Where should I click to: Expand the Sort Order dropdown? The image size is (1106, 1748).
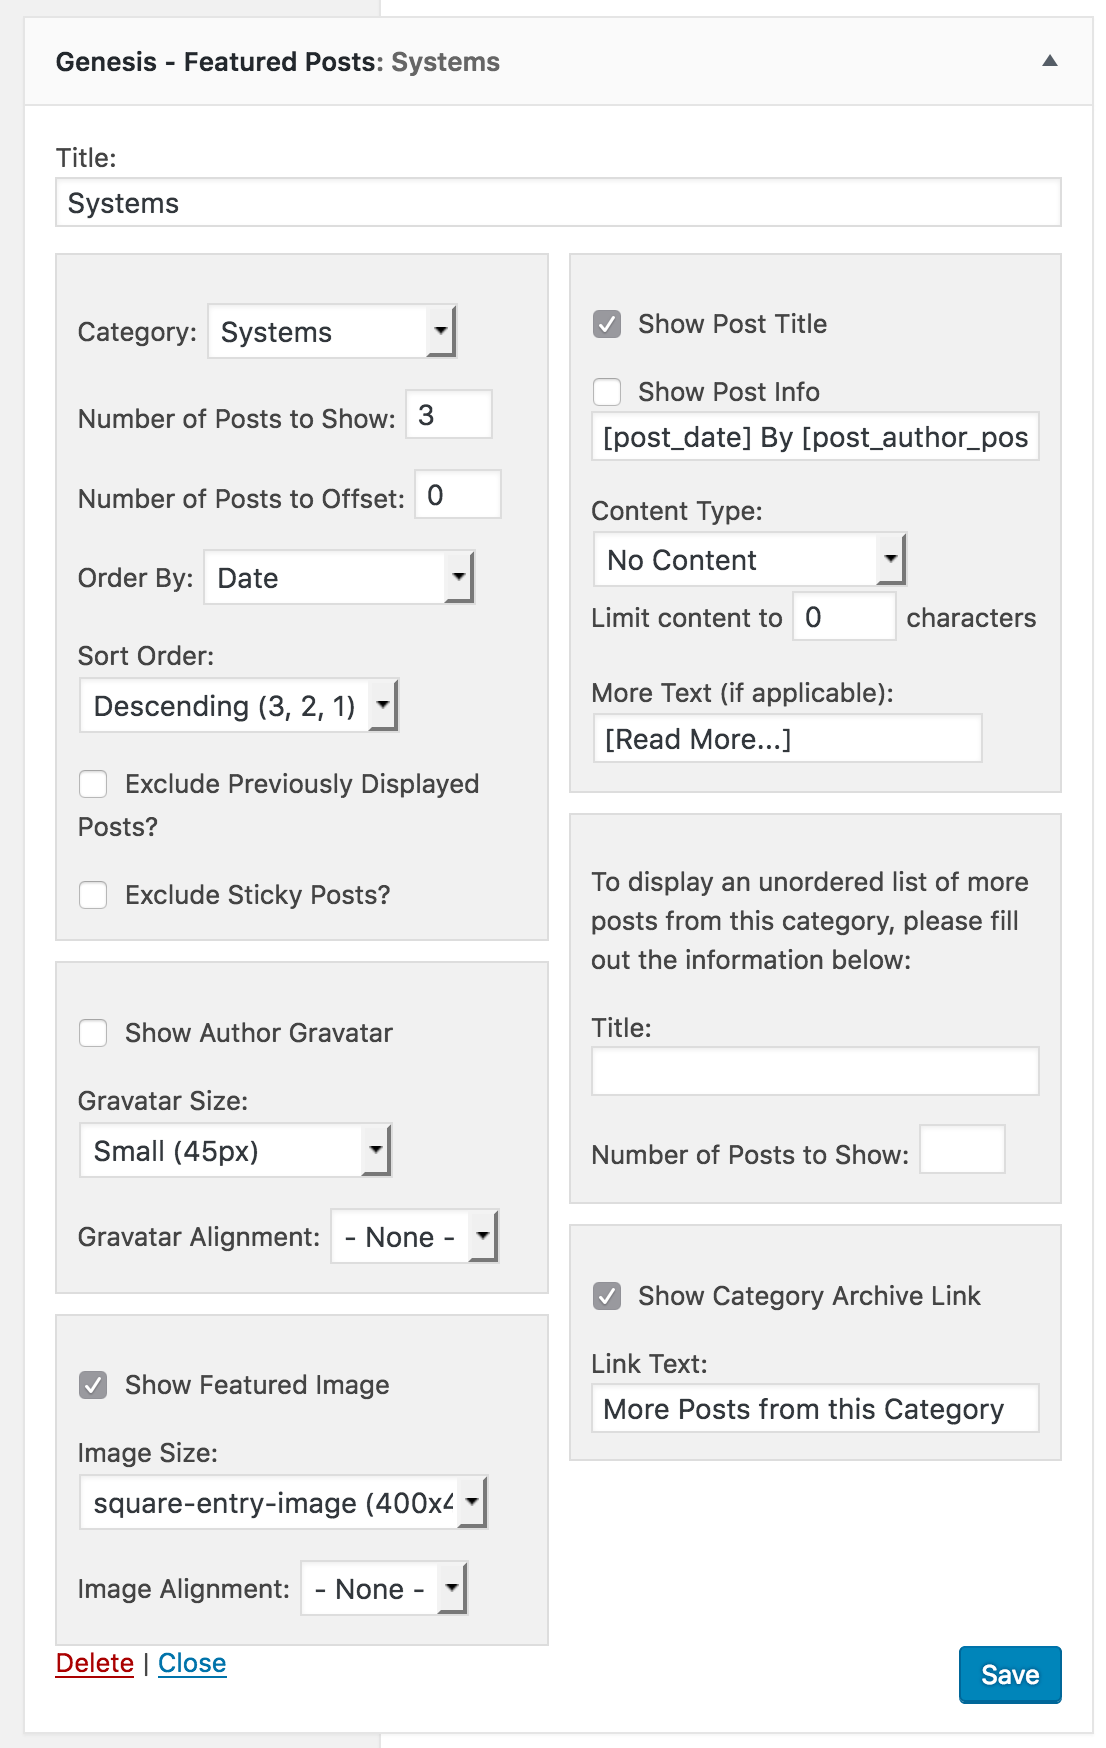point(239,706)
